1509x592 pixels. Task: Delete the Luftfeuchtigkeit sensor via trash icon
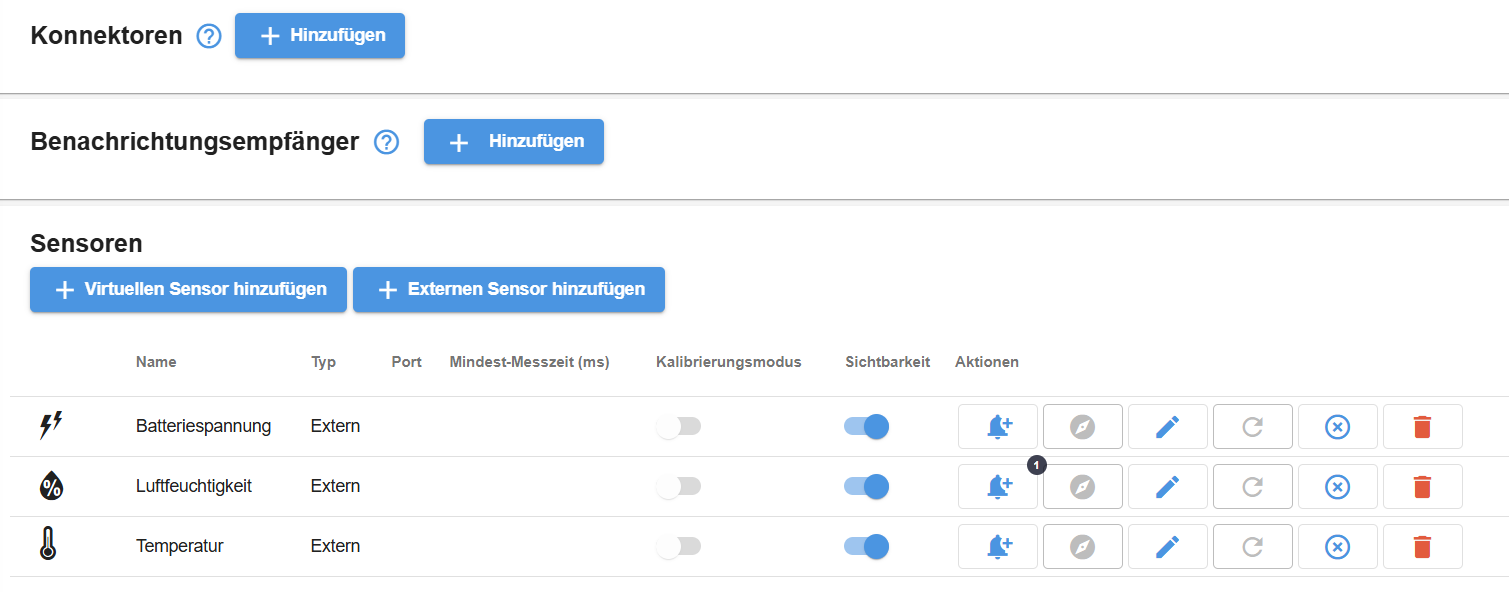tap(1422, 487)
